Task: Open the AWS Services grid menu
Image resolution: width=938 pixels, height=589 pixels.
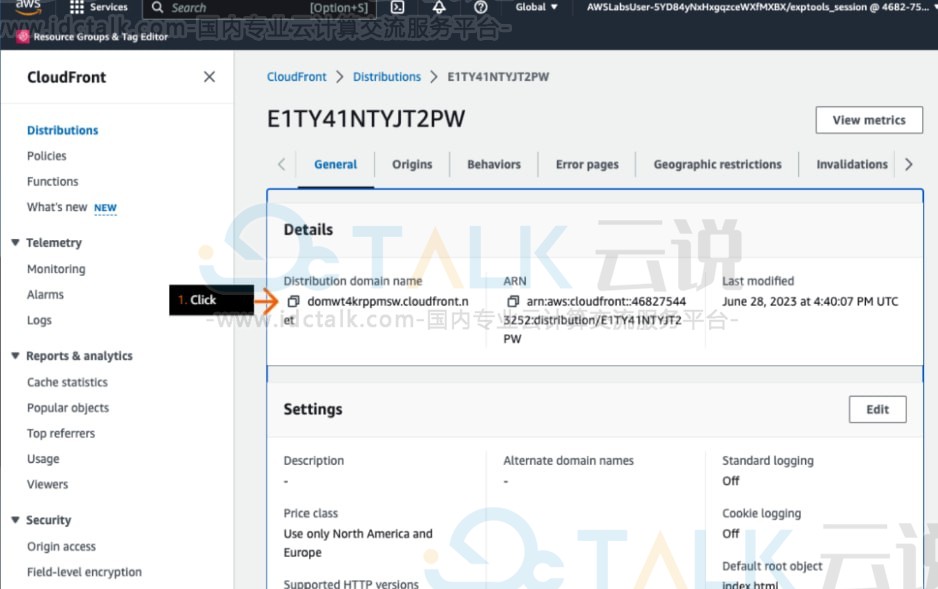Action: 77,7
